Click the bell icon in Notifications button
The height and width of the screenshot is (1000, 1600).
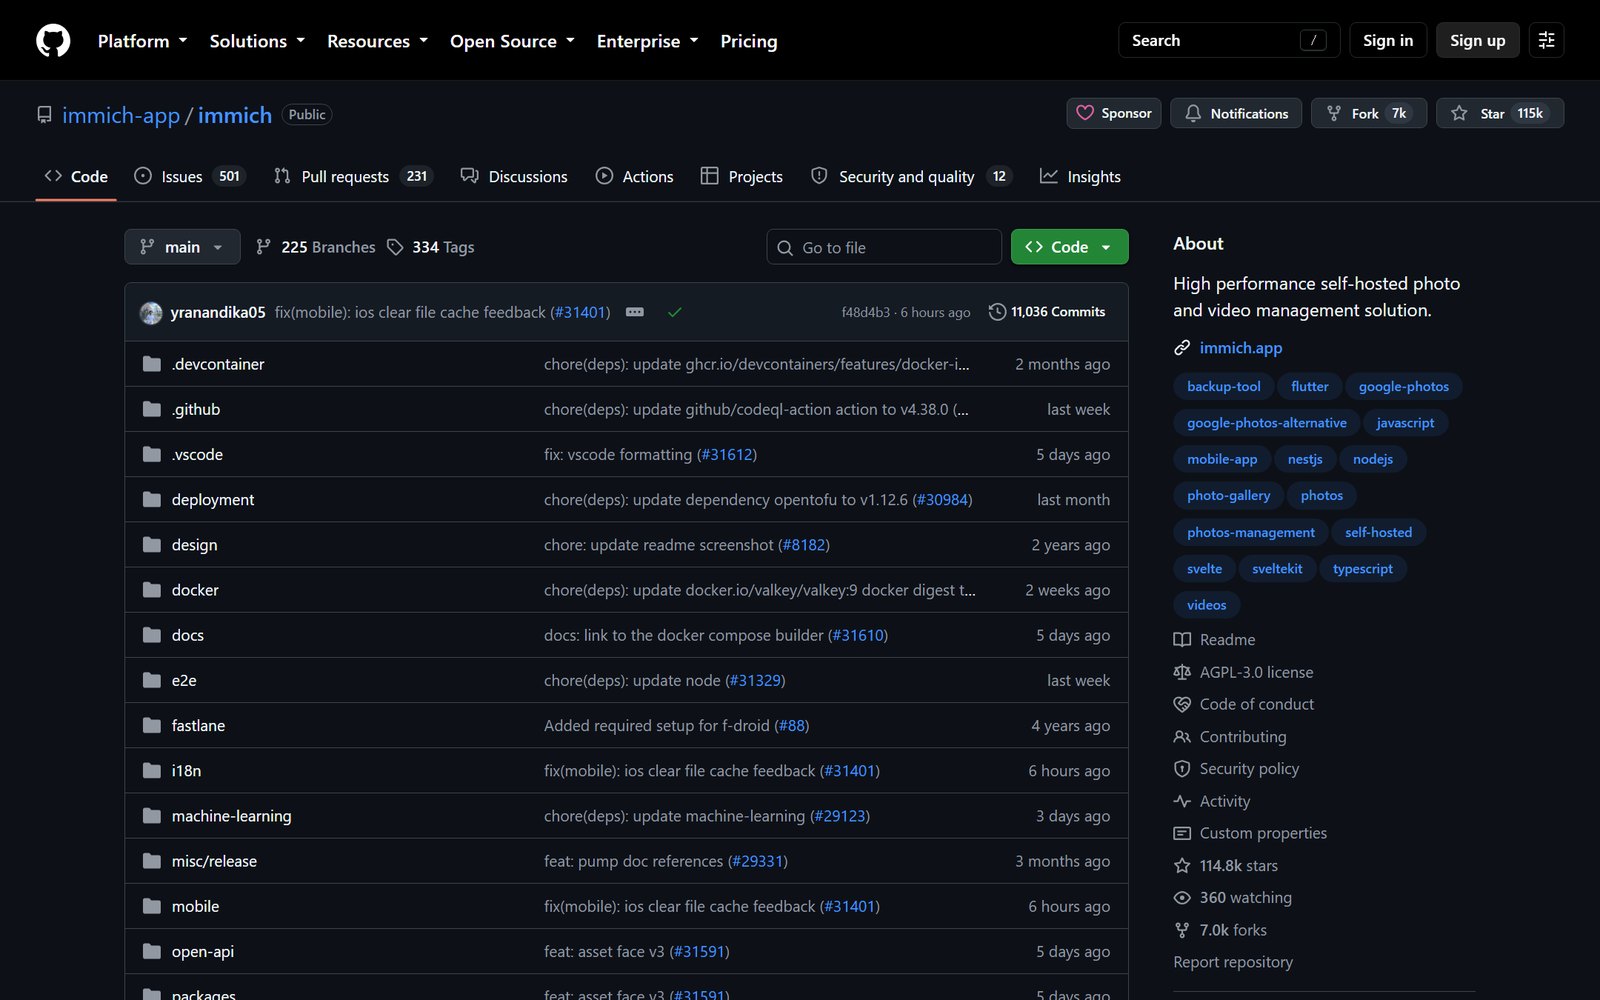coord(1193,113)
